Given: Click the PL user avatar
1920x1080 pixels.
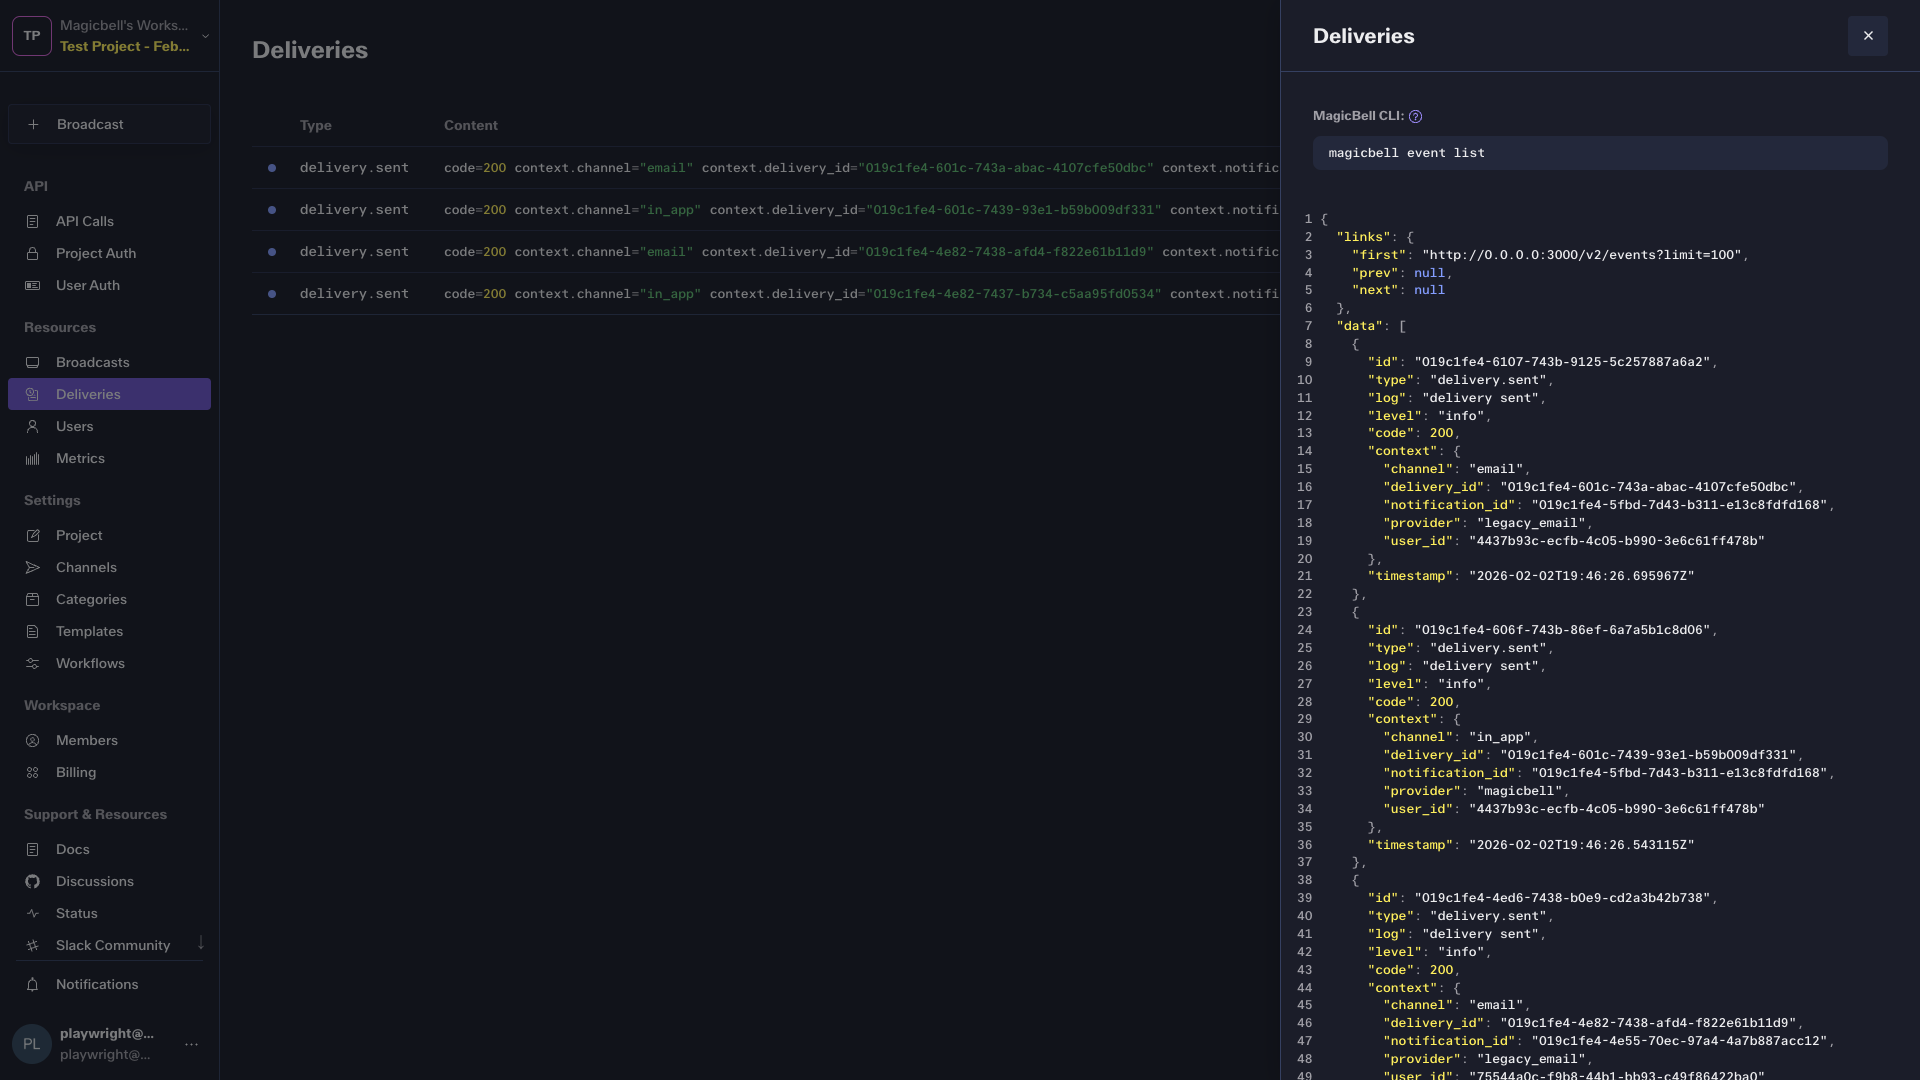Looking at the screenshot, I should pyautogui.click(x=32, y=1044).
